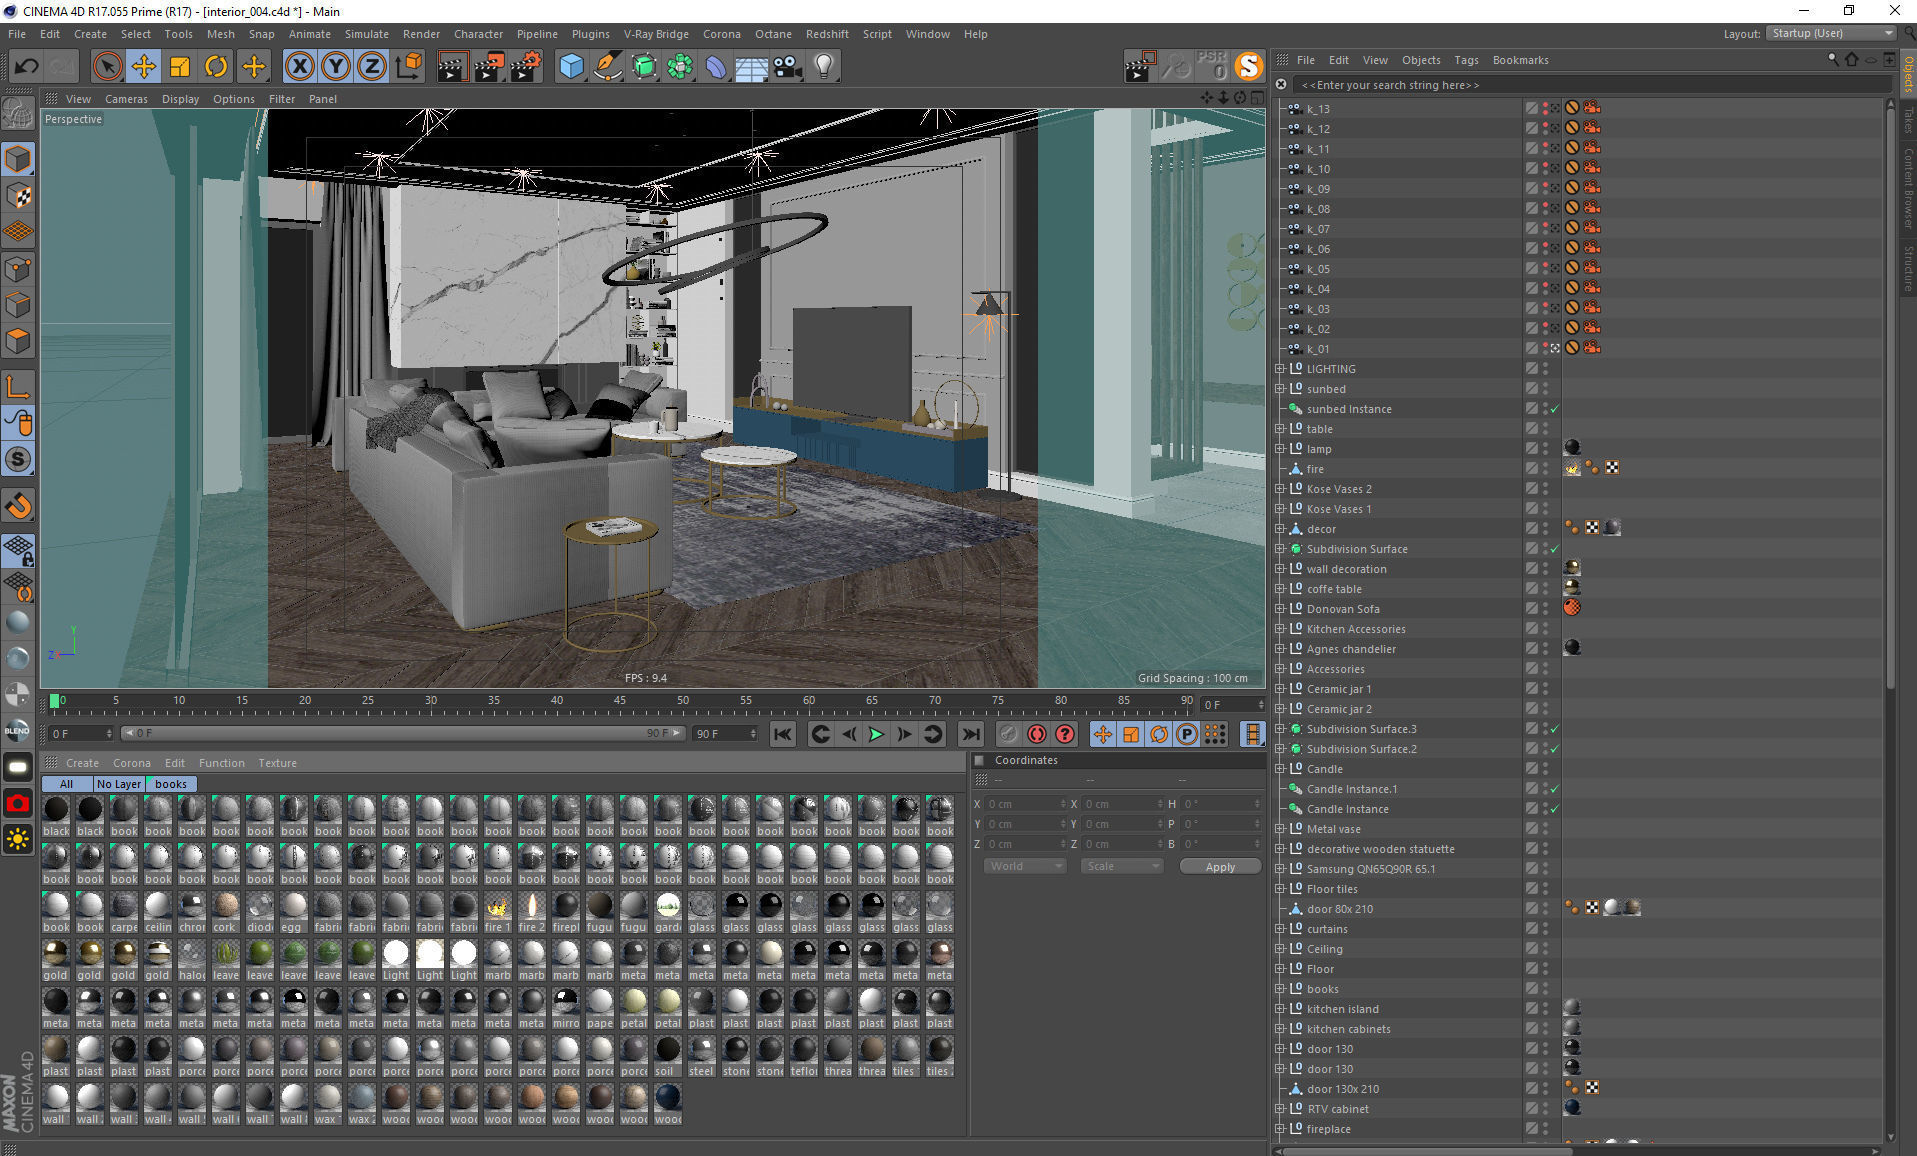Select the Rotate tool
Viewport: 1917px width, 1156px height.
coord(216,67)
